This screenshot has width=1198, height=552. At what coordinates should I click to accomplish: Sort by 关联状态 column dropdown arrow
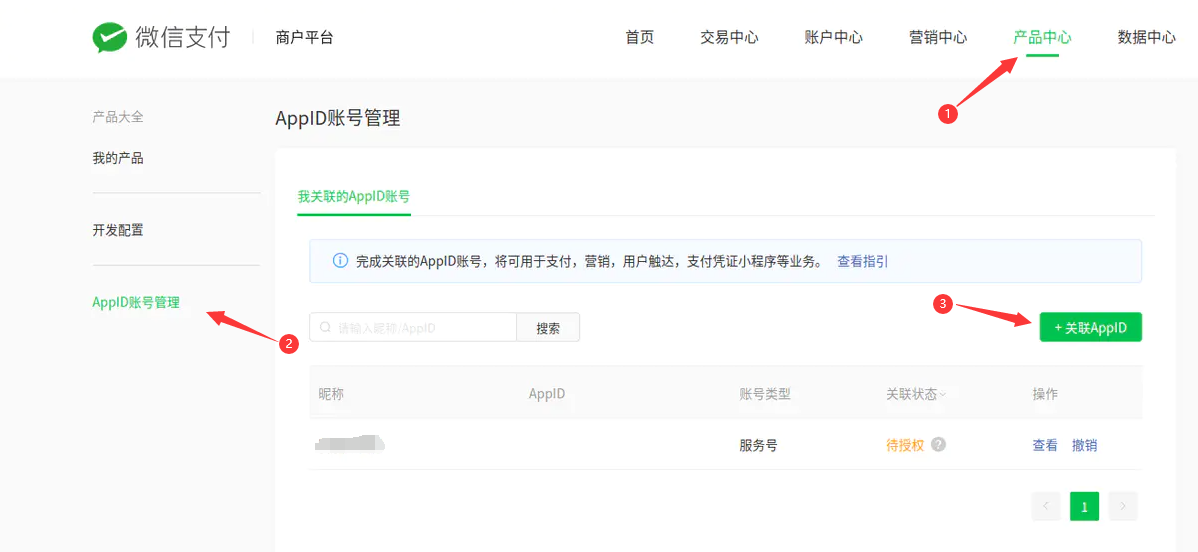tap(943, 395)
